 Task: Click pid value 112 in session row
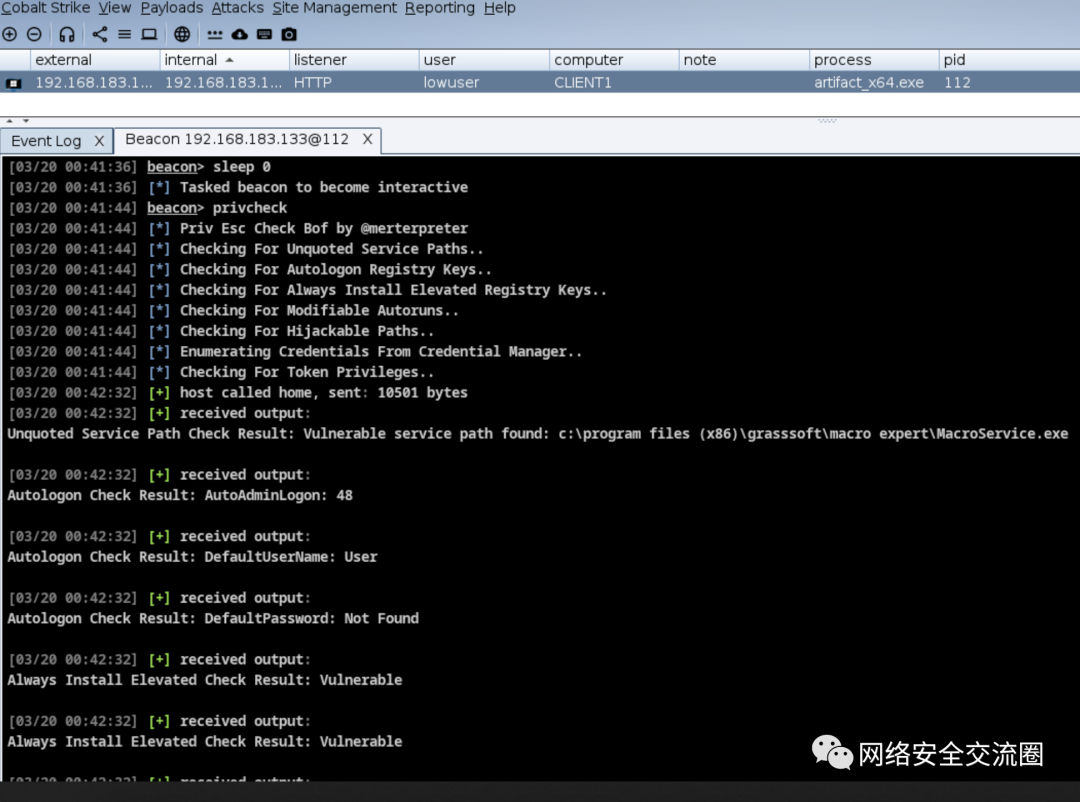coord(957,83)
